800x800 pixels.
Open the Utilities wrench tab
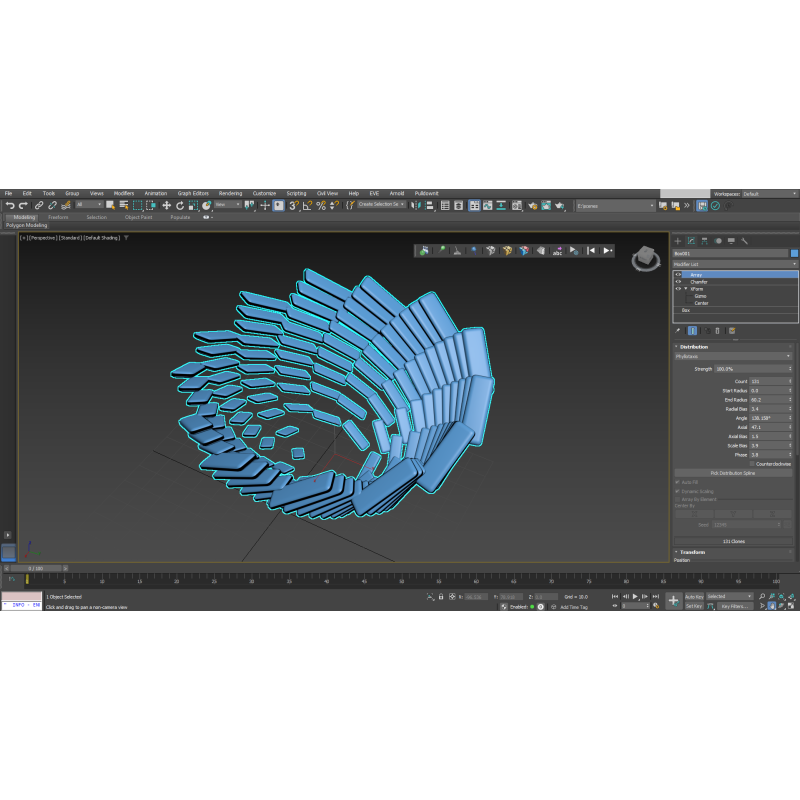pos(745,241)
